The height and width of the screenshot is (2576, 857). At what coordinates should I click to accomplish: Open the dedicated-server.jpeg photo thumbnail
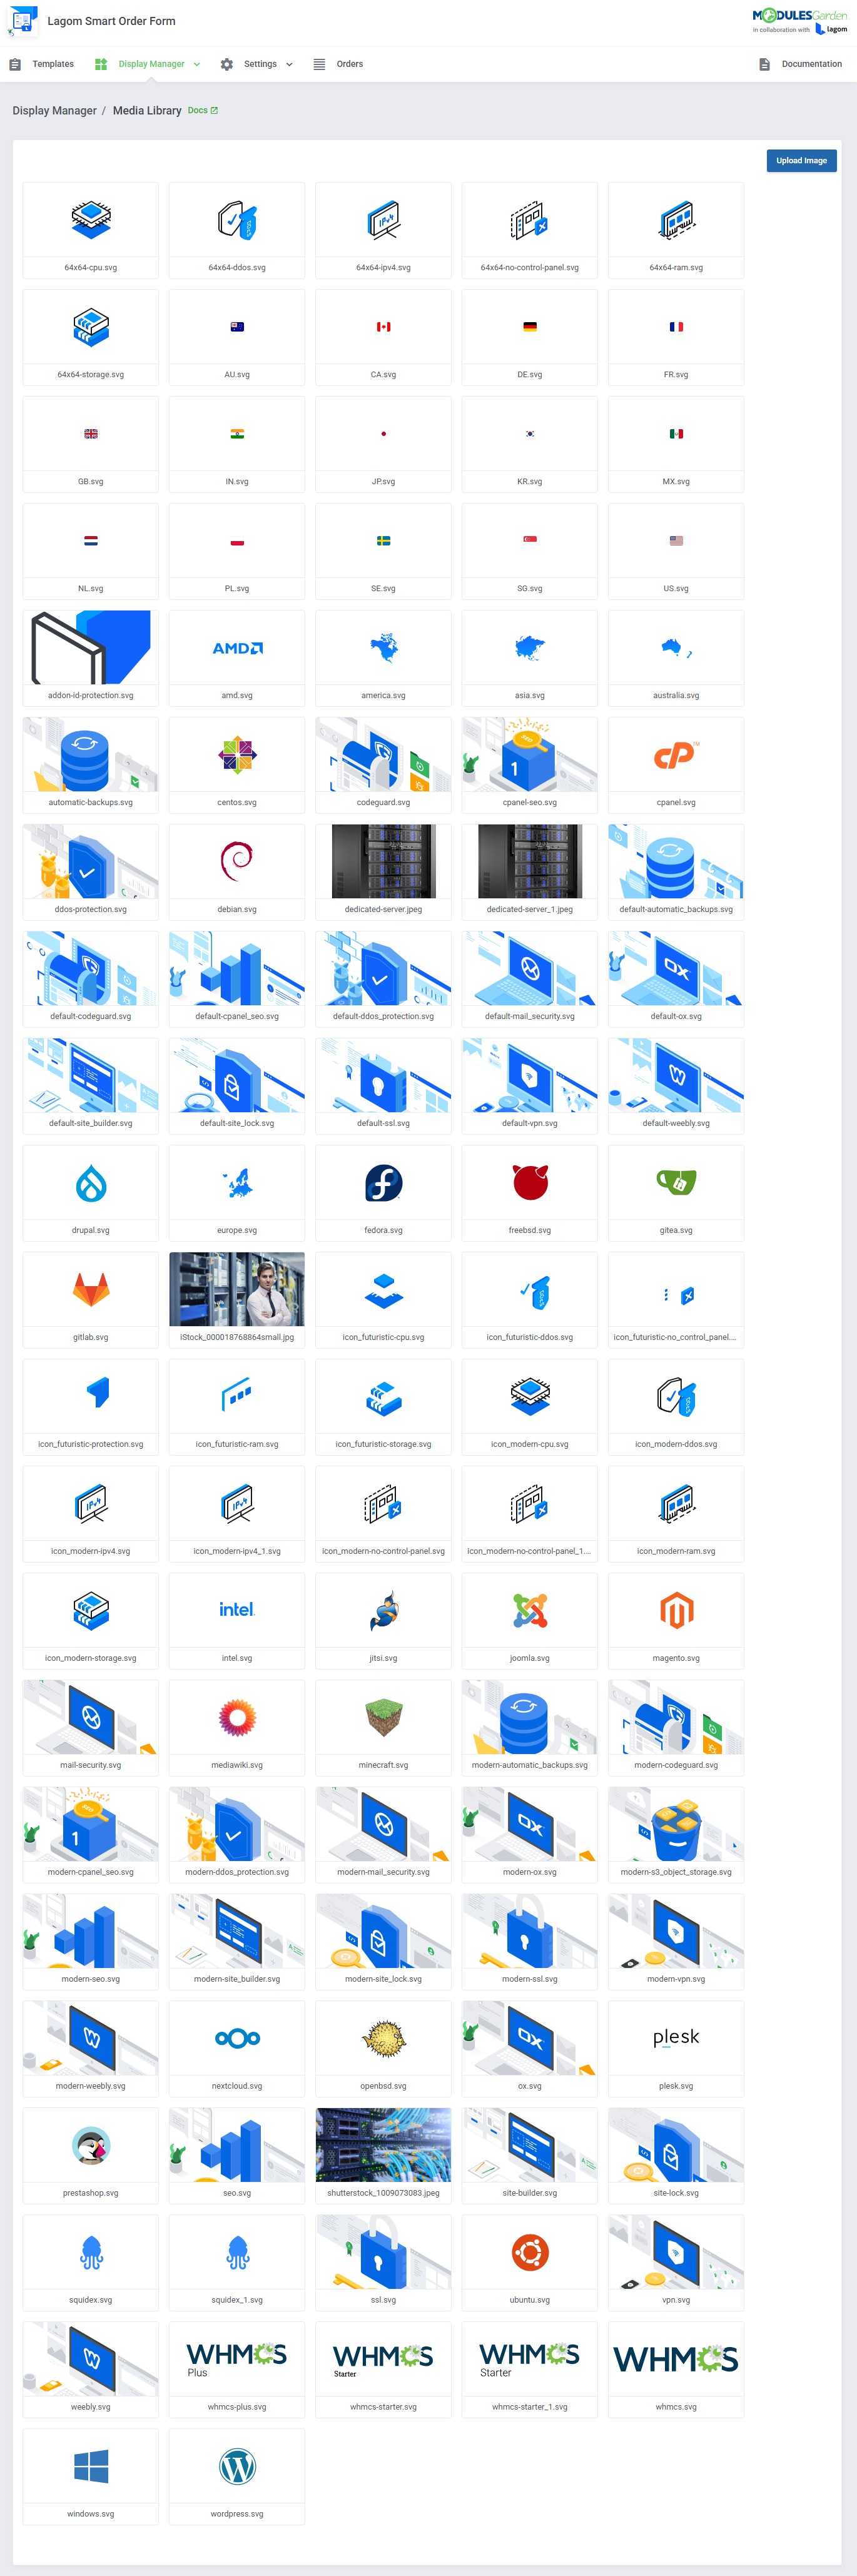(383, 861)
